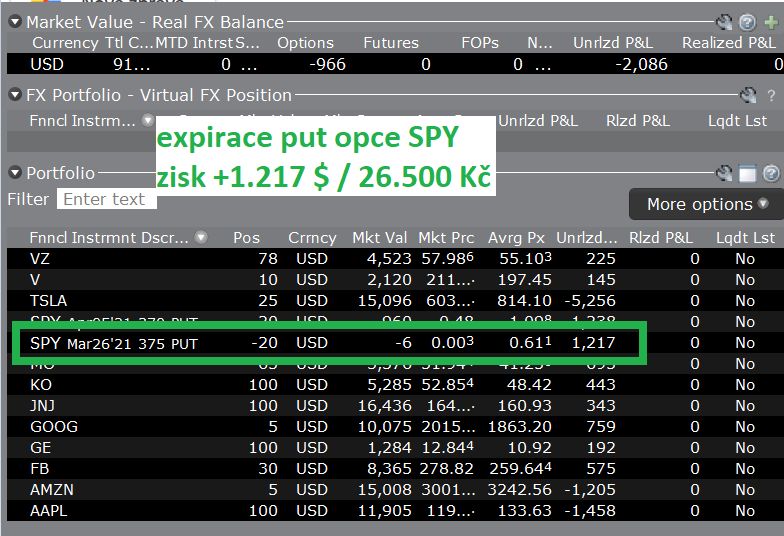The height and width of the screenshot is (536, 784).
Task: Click Lqdt Lst header in FX Portfolio
Action: (x=737, y=120)
